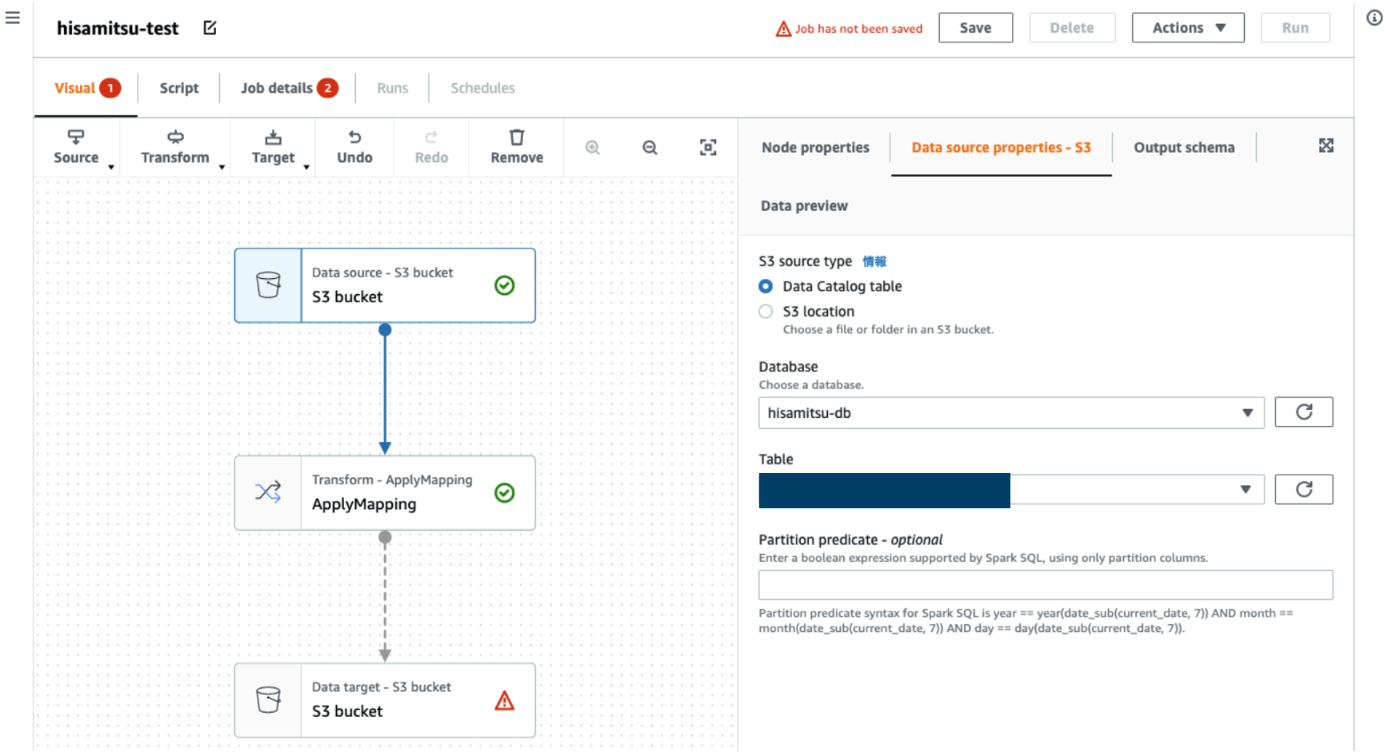Switch to the Script tab
Screen dimensions: 1400x756
[179, 88]
